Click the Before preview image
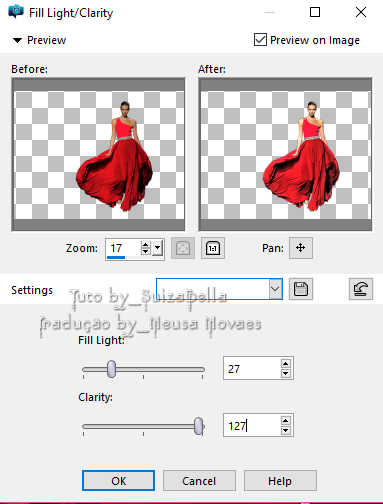Viewport: 383px width, 504px height. 98,154
